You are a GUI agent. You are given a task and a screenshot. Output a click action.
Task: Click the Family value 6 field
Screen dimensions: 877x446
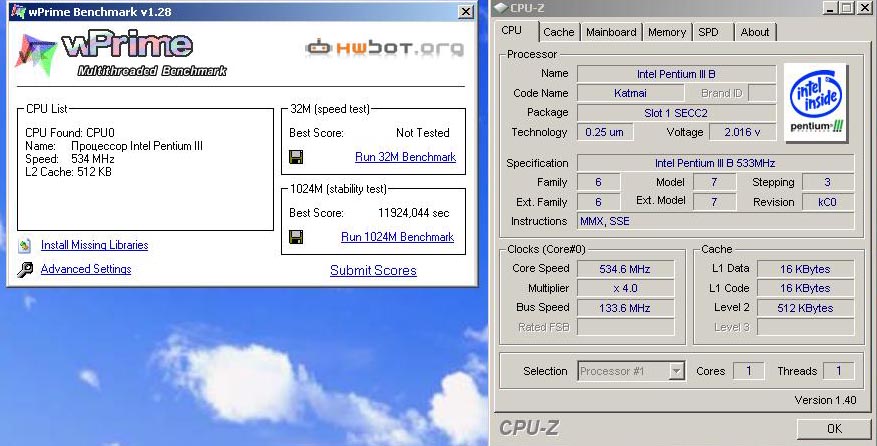598,182
